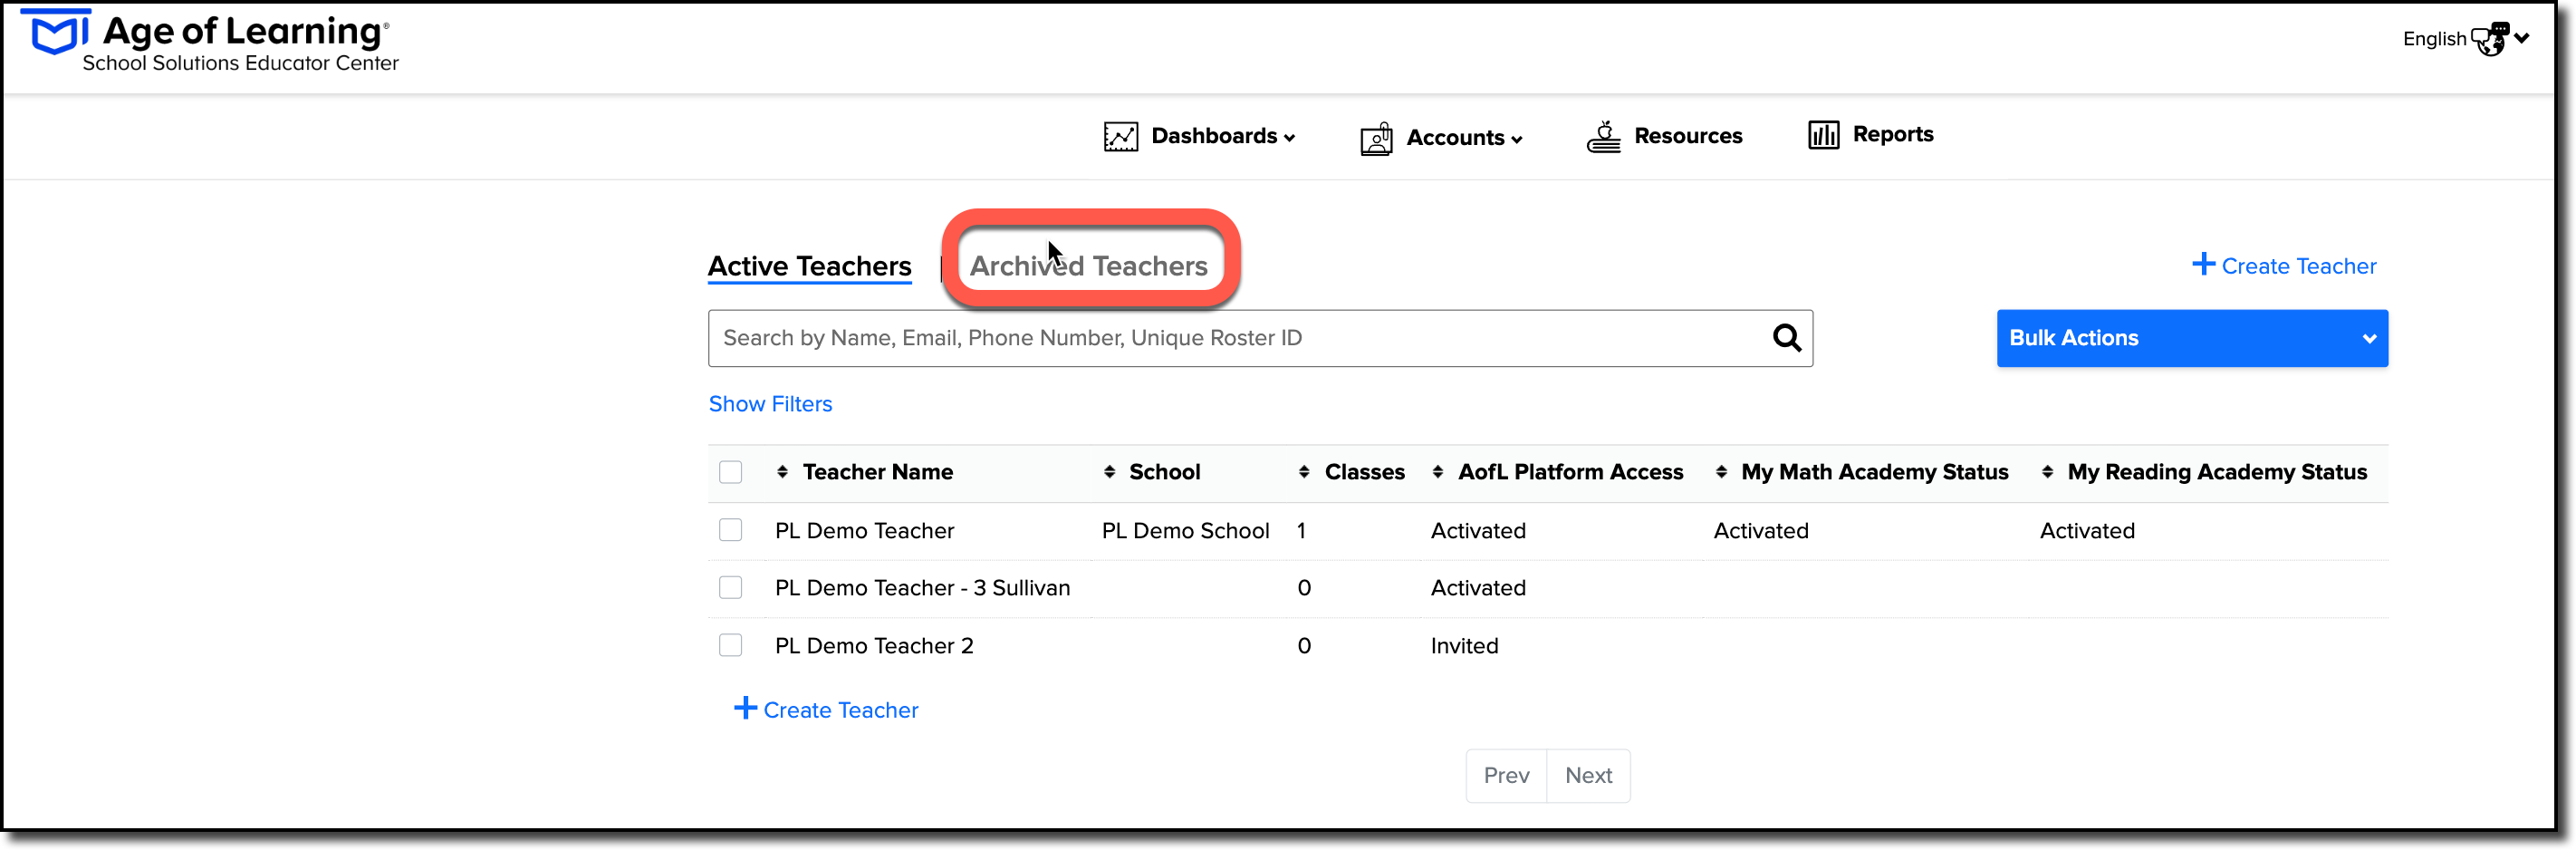Click the plus icon next to Create Teacher
The width and height of the screenshot is (2576, 850).
(2205, 264)
